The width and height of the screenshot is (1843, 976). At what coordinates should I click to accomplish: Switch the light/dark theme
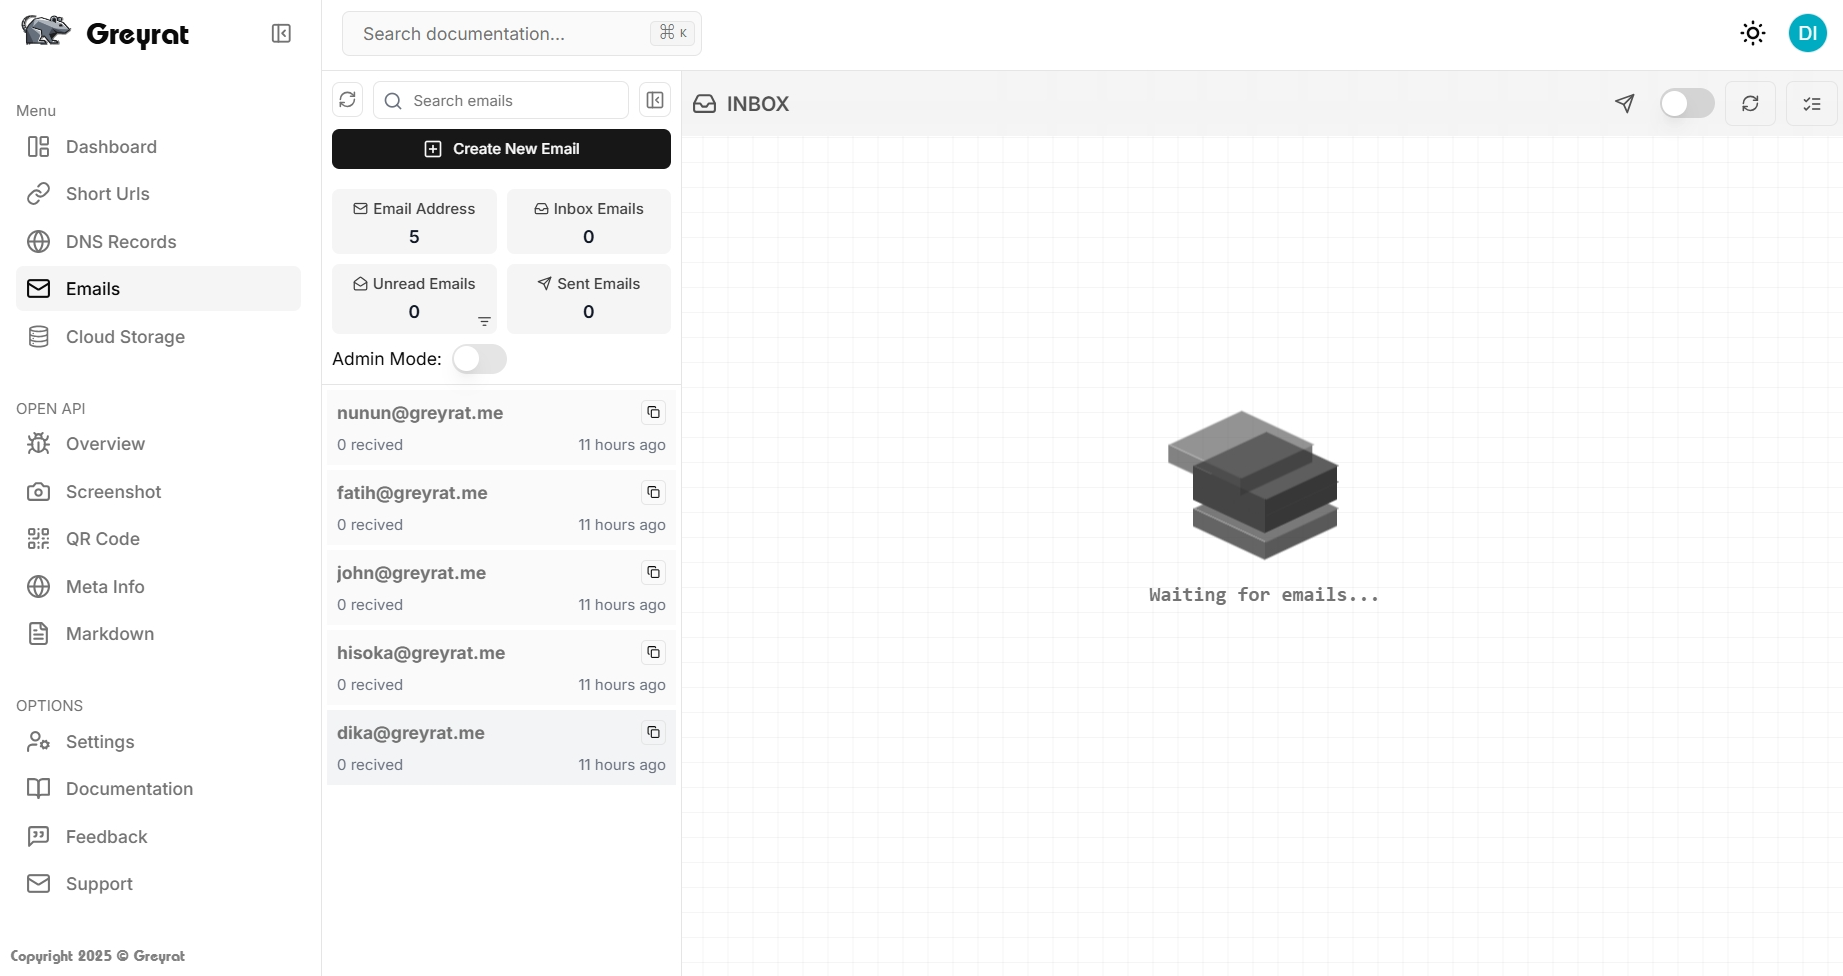pyautogui.click(x=1752, y=34)
